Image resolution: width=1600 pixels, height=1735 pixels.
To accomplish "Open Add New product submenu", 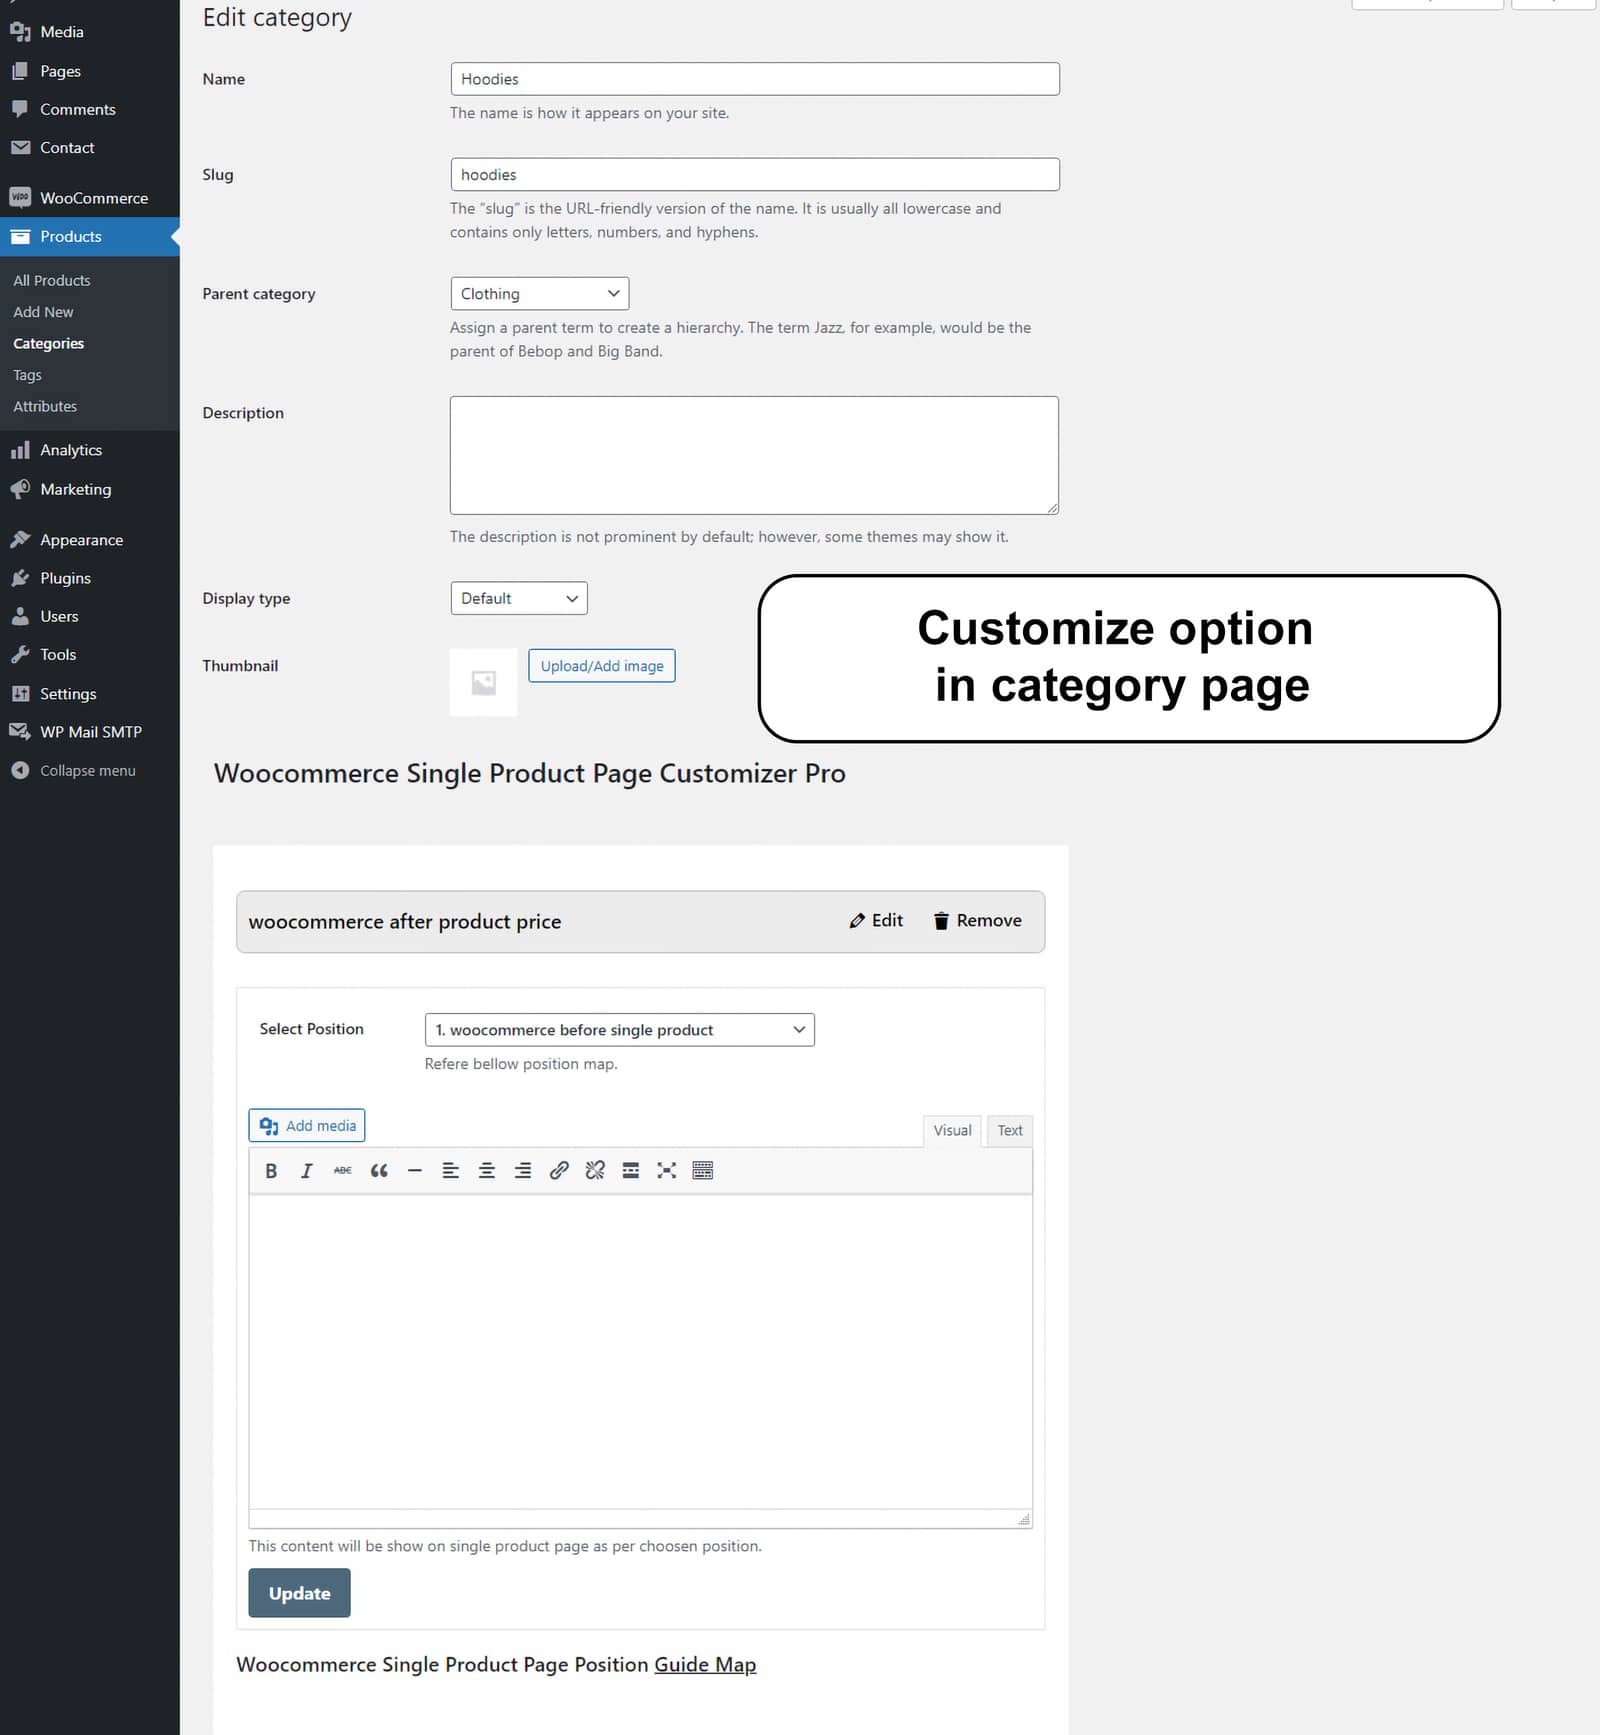I will click(x=43, y=312).
